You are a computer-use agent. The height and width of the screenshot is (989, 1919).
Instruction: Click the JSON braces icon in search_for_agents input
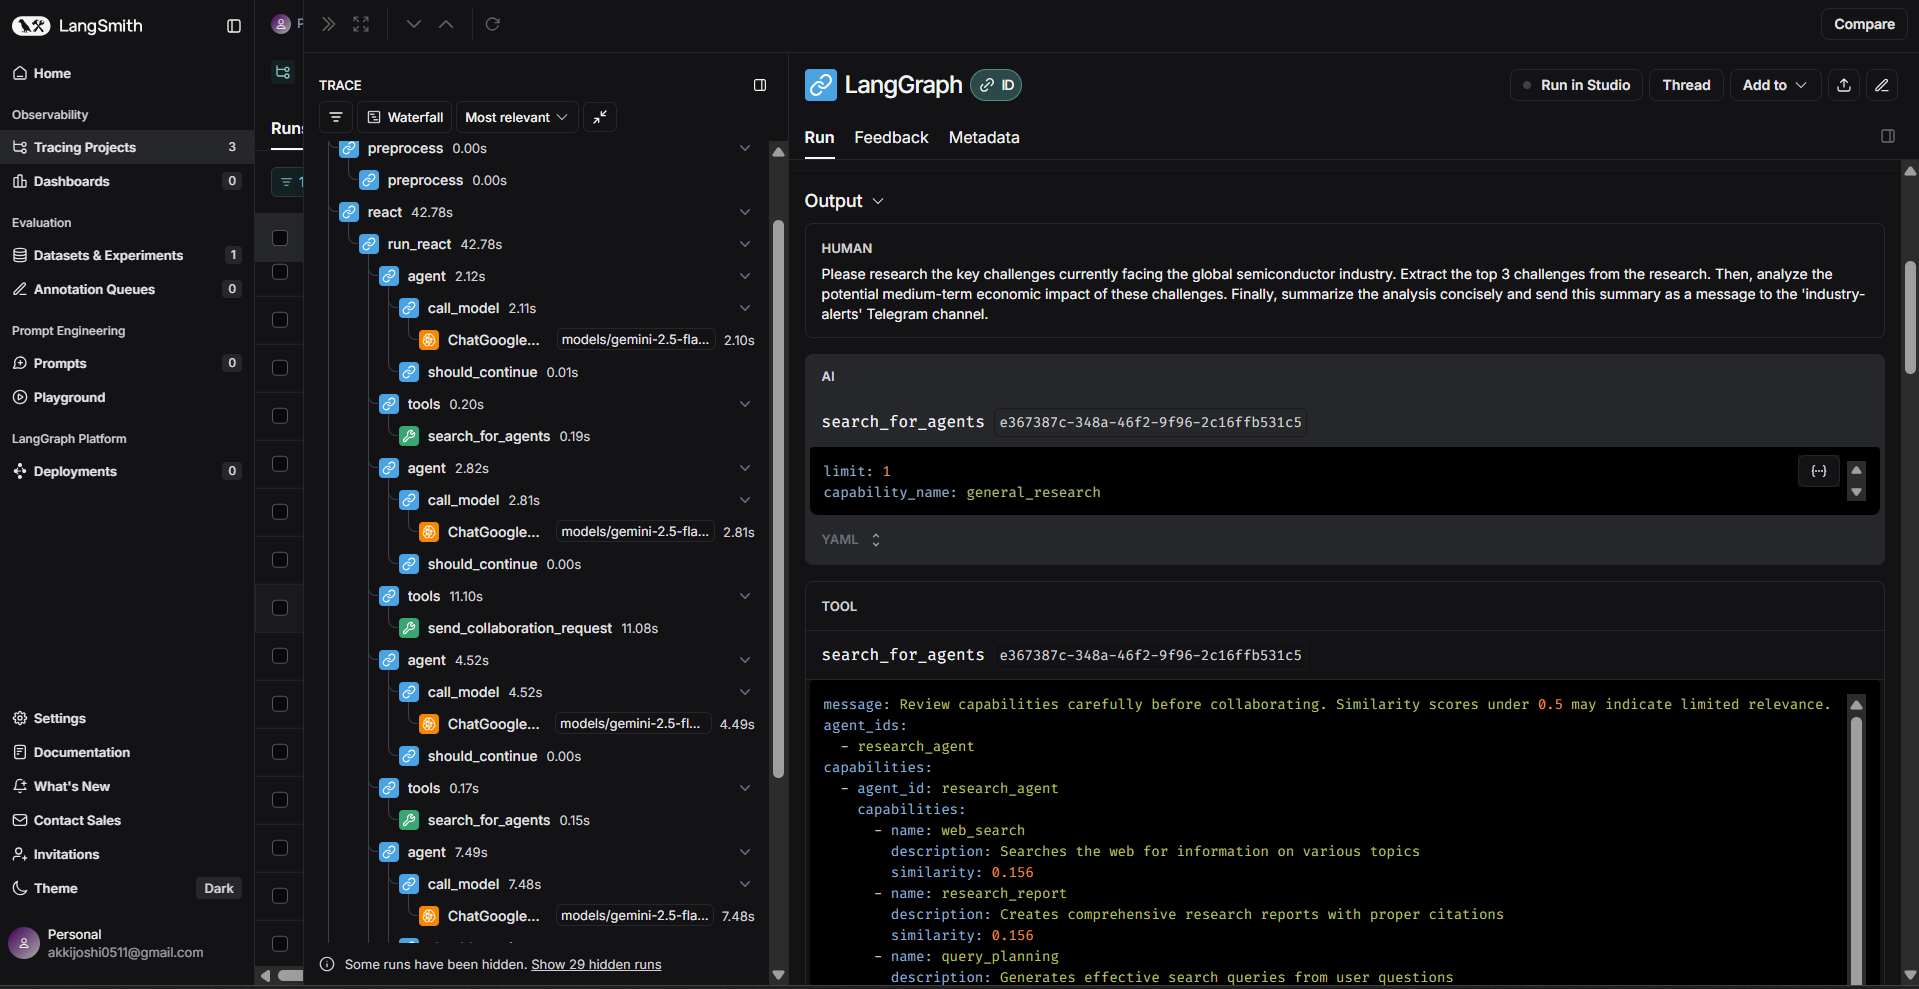click(1819, 471)
